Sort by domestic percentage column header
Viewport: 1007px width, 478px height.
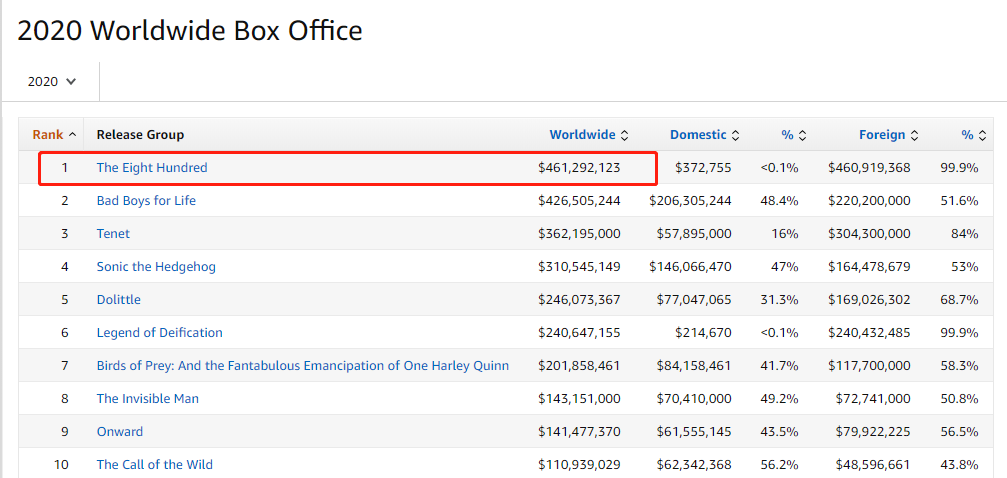[x=794, y=135]
